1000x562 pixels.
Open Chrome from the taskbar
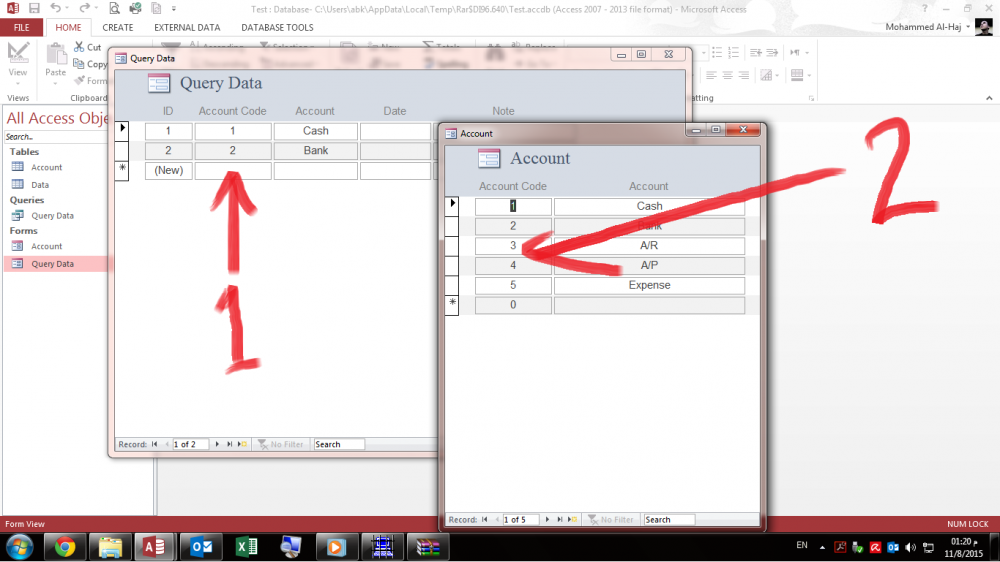64,547
